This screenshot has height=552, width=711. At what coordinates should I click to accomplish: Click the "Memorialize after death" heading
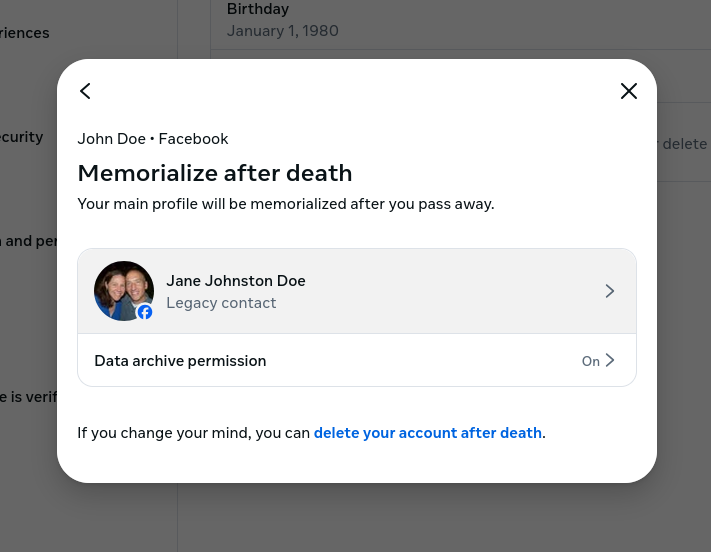point(215,173)
